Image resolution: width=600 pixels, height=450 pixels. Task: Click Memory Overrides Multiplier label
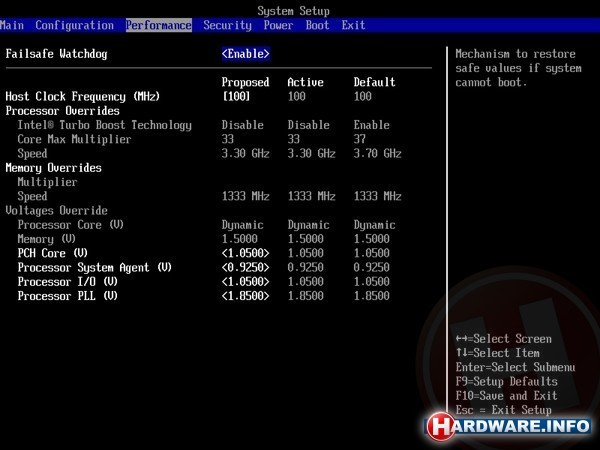tap(47, 182)
